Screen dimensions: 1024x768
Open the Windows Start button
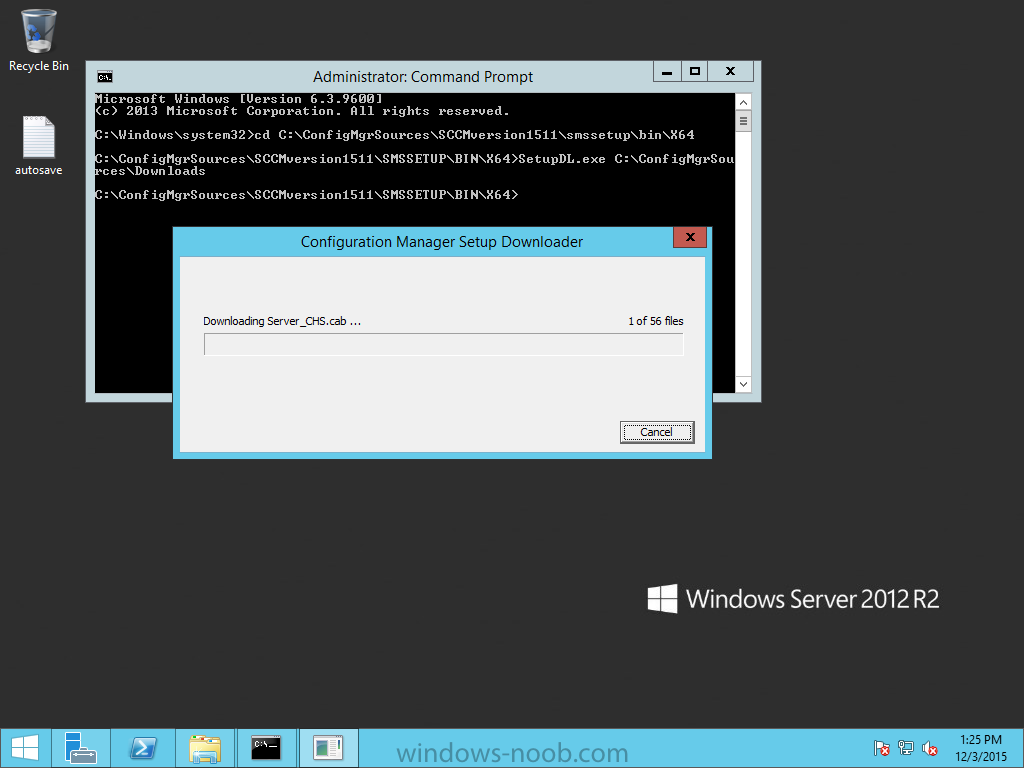pyautogui.click(x=25, y=748)
